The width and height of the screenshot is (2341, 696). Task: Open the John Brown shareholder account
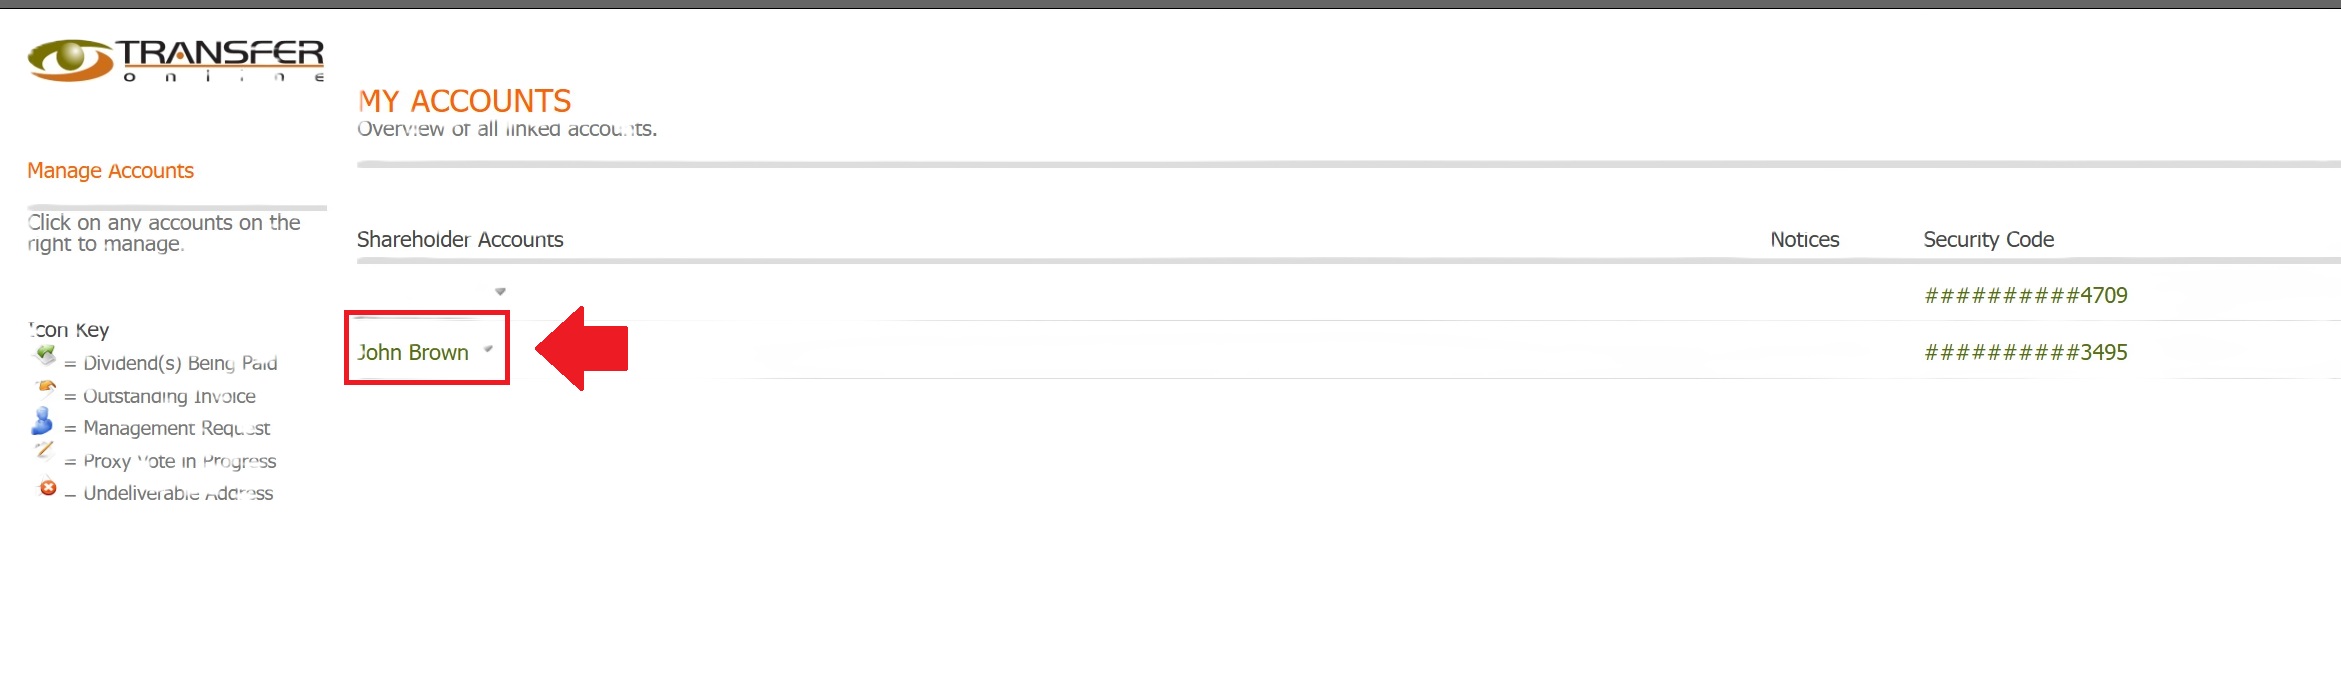click(x=413, y=352)
